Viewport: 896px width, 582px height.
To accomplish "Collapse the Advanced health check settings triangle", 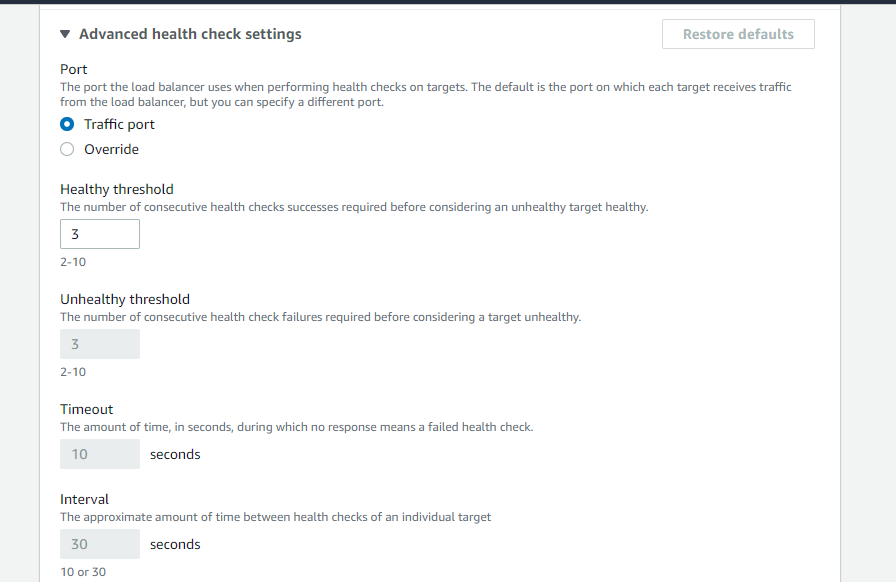I will [x=65, y=34].
